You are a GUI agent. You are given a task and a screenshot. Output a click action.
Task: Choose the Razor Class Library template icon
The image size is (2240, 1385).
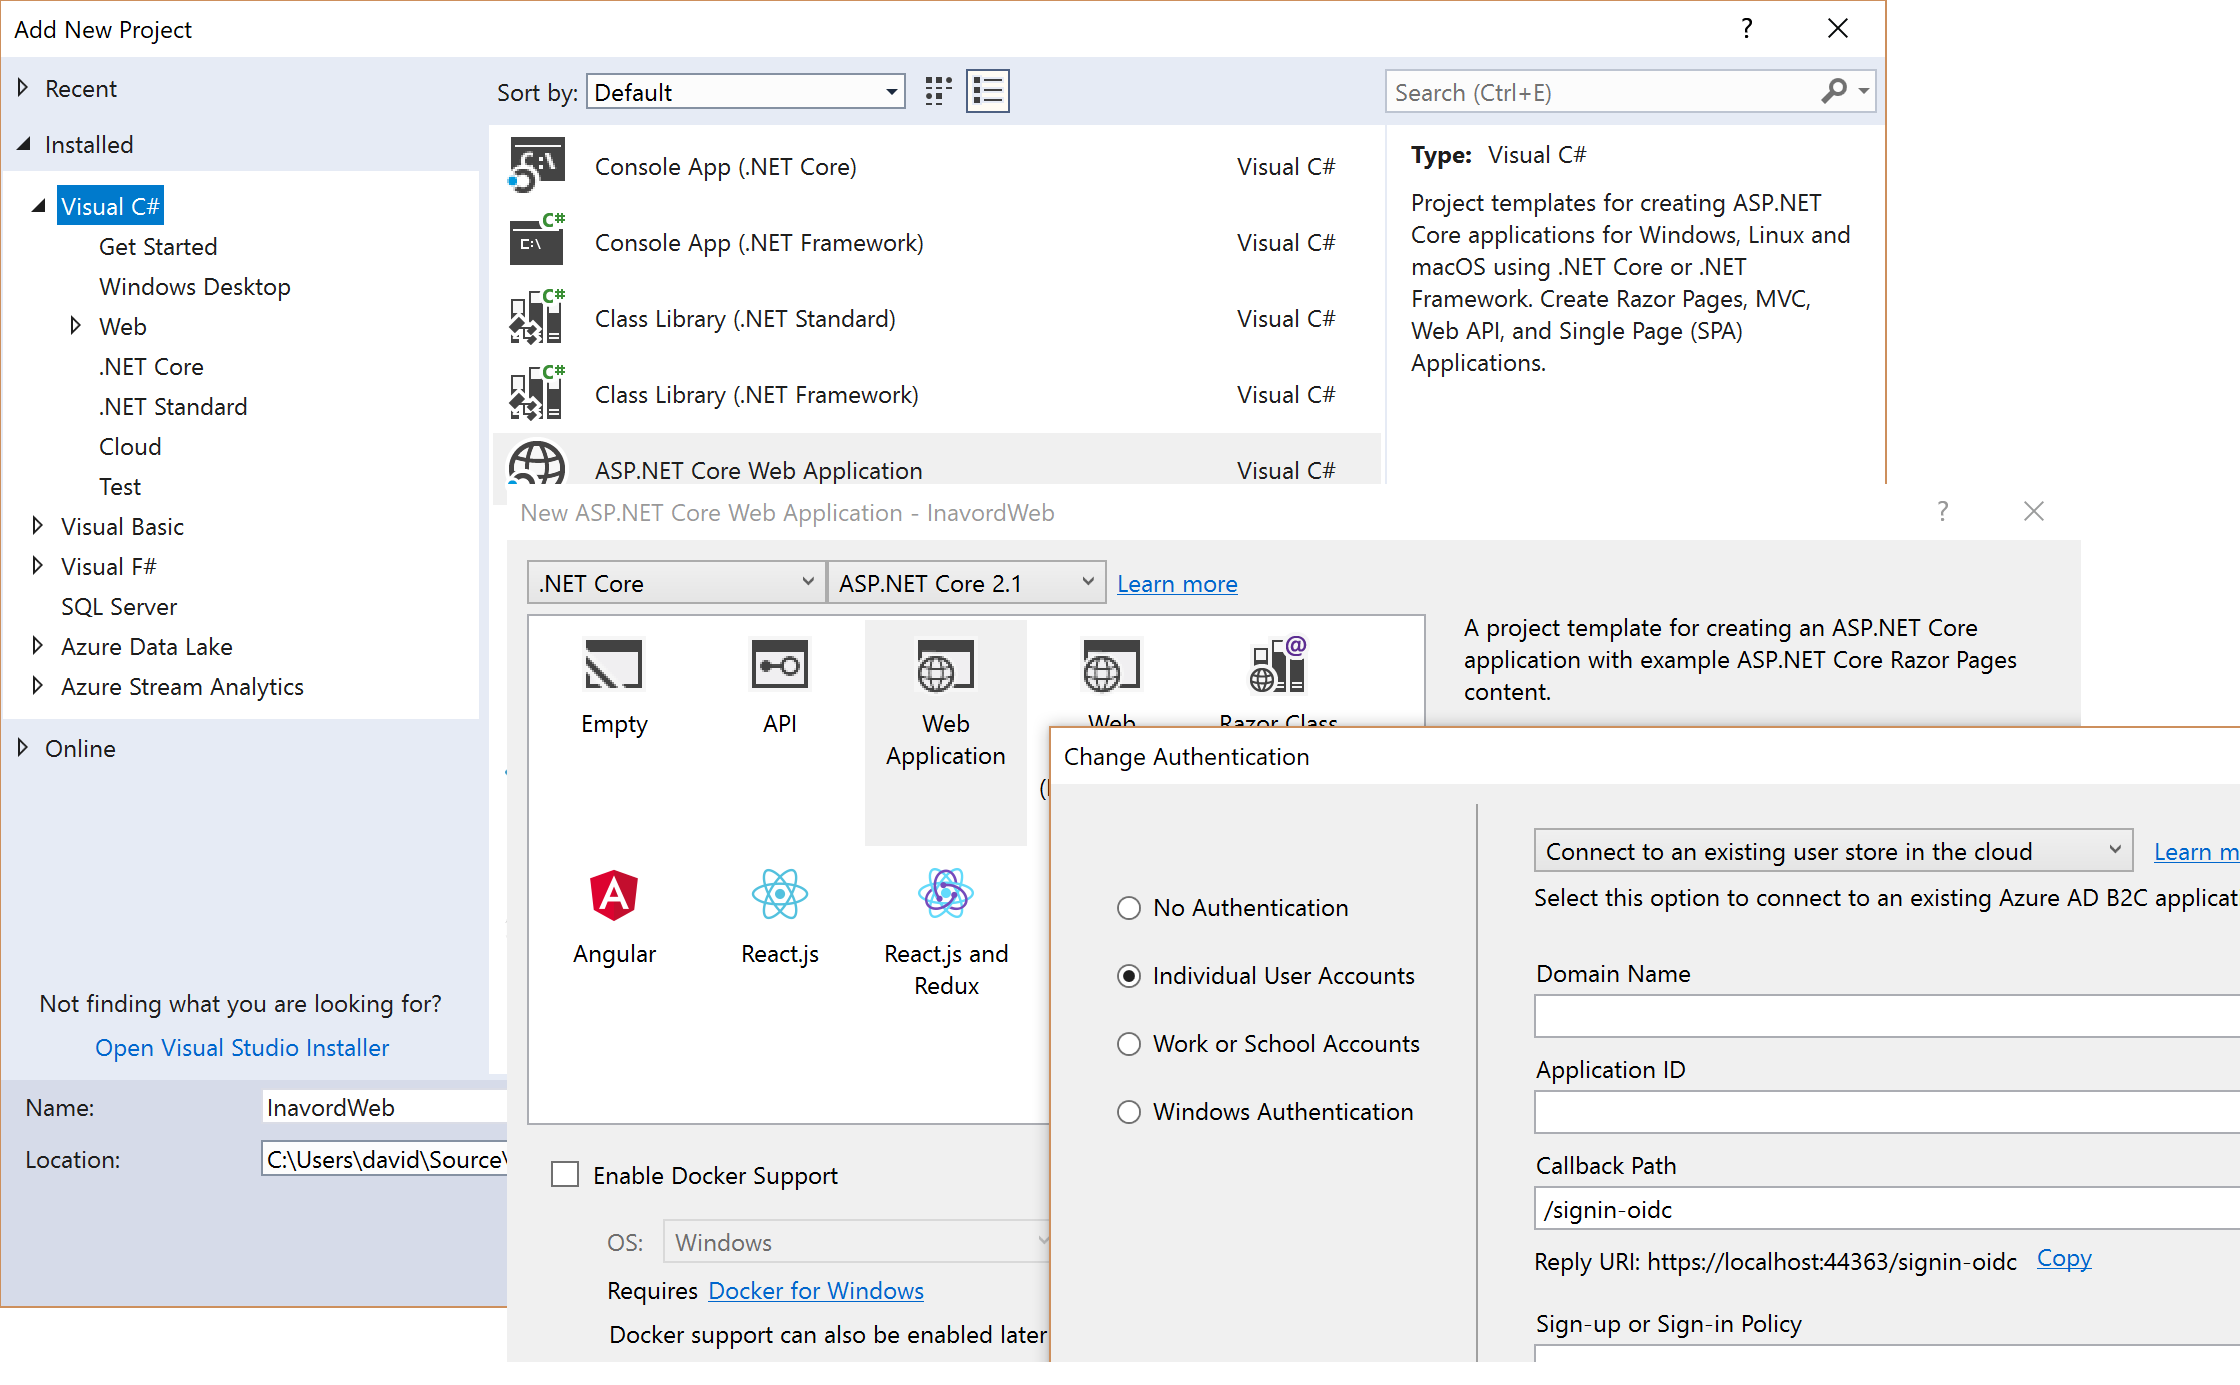click(1278, 665)
